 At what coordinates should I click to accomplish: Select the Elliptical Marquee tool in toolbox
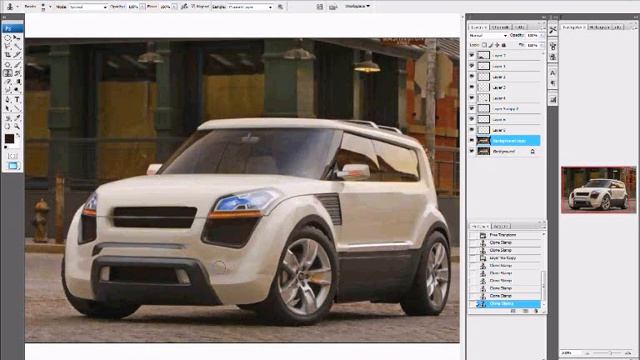(7, 38)
